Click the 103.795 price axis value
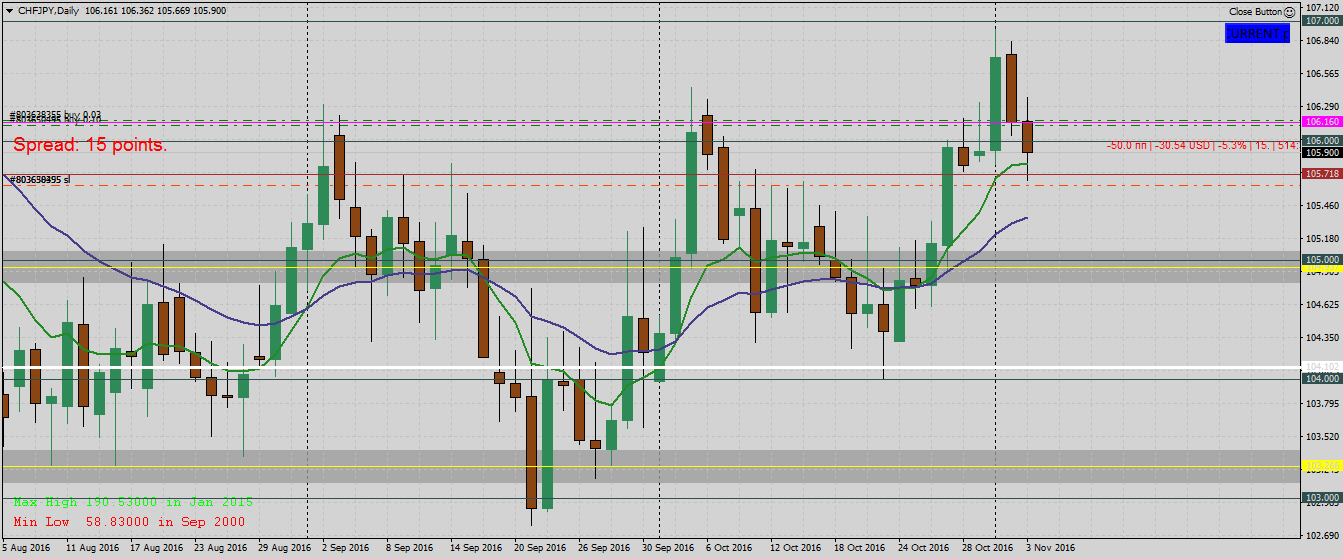The width and height of the screenshot is (1343, 559). click(1323, 404)
